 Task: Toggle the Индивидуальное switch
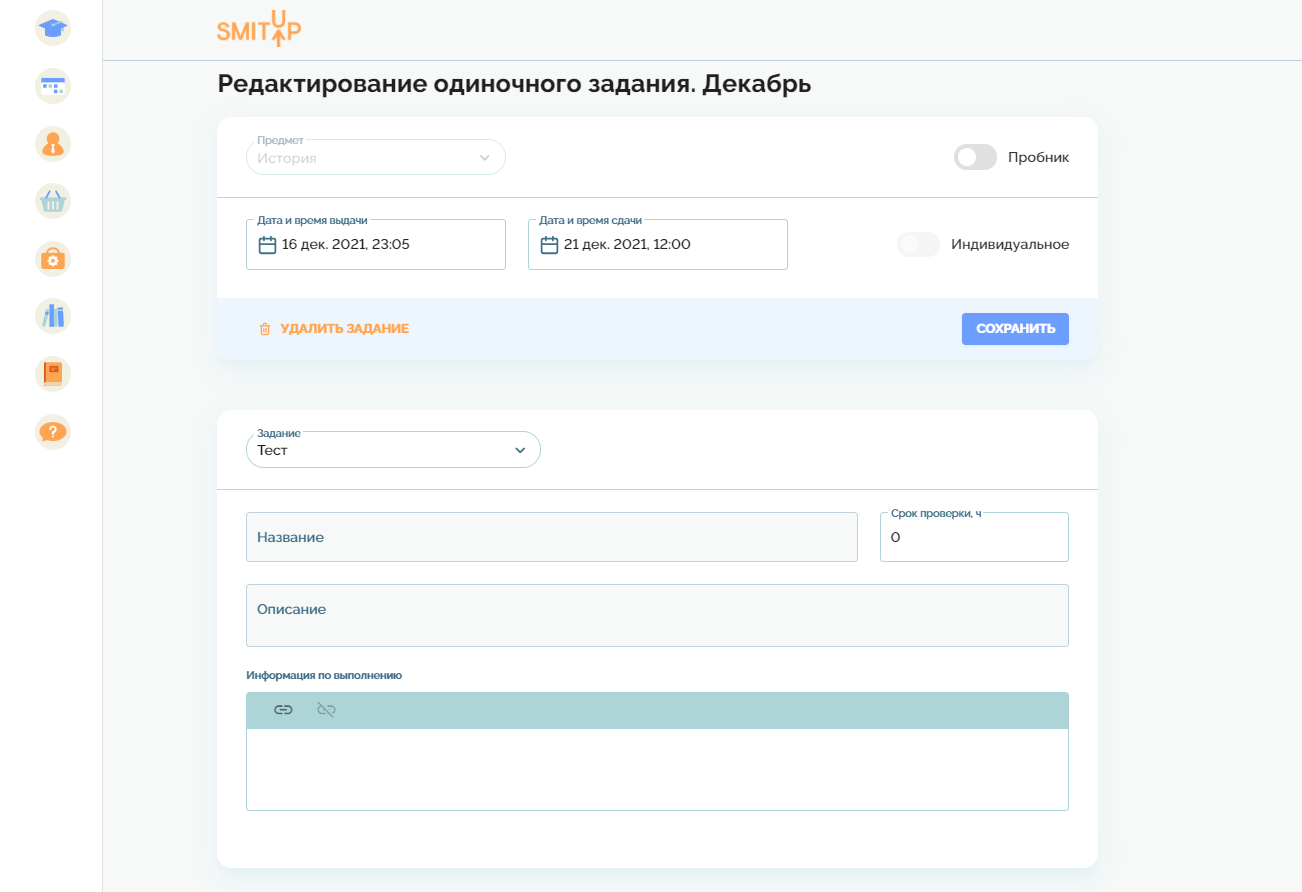tap(918, 244)
